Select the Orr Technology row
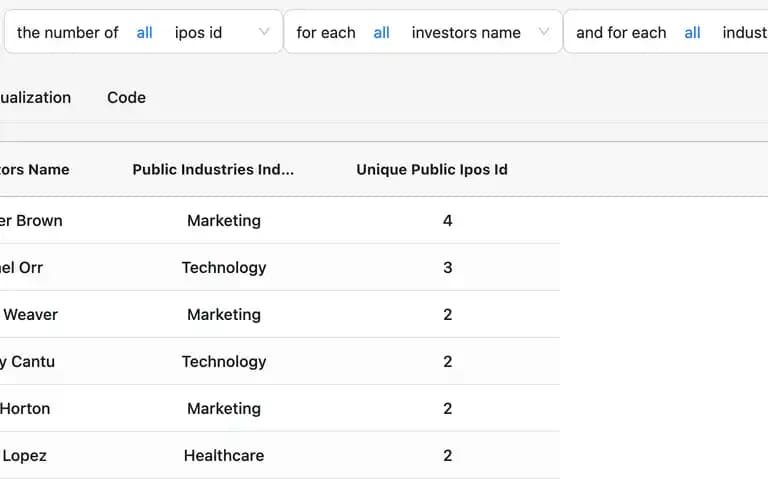This screenshot has width=768, height=480. pos(280,267)
